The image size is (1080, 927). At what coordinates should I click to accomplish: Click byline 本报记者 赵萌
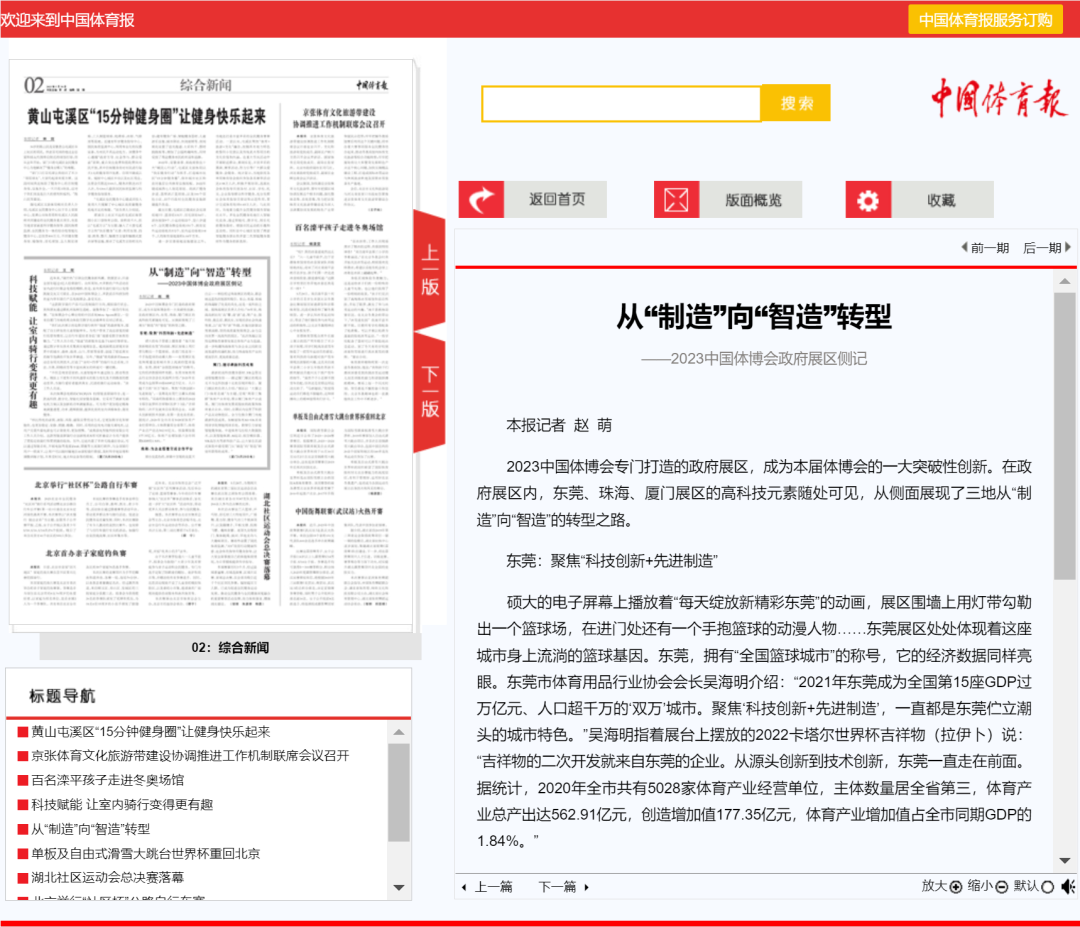point(559,426)
